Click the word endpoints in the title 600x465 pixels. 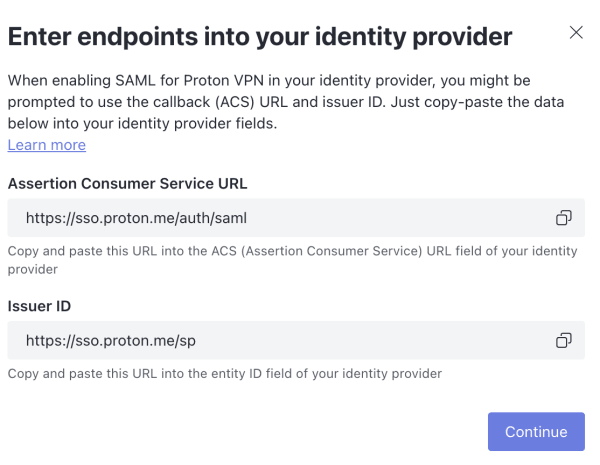coord(138,37)
